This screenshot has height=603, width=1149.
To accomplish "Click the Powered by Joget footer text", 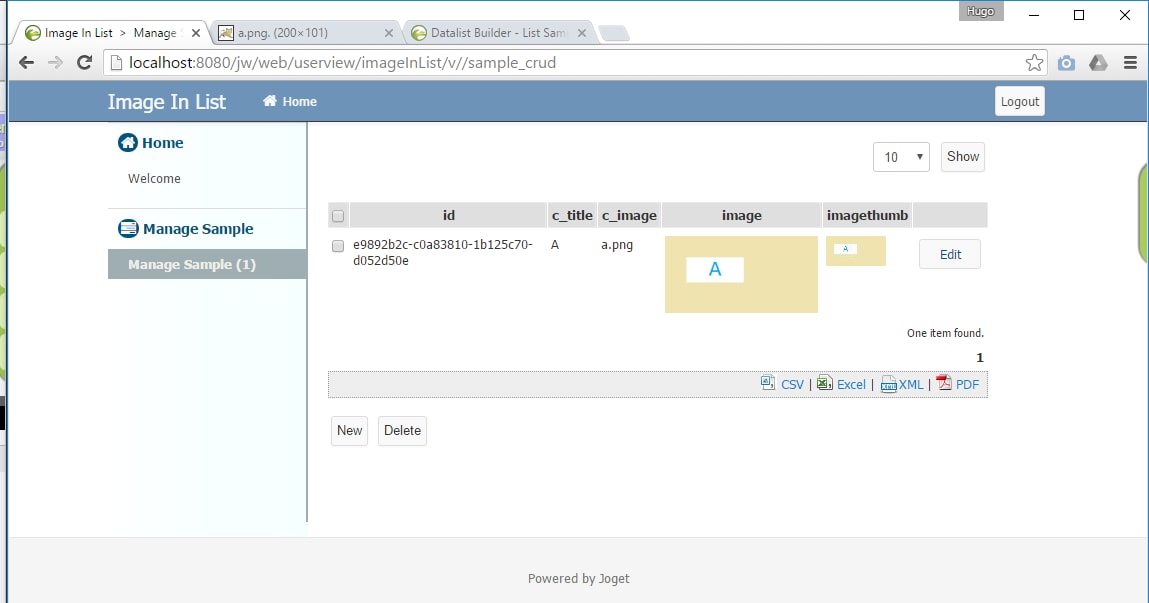I will click(578, 579).
